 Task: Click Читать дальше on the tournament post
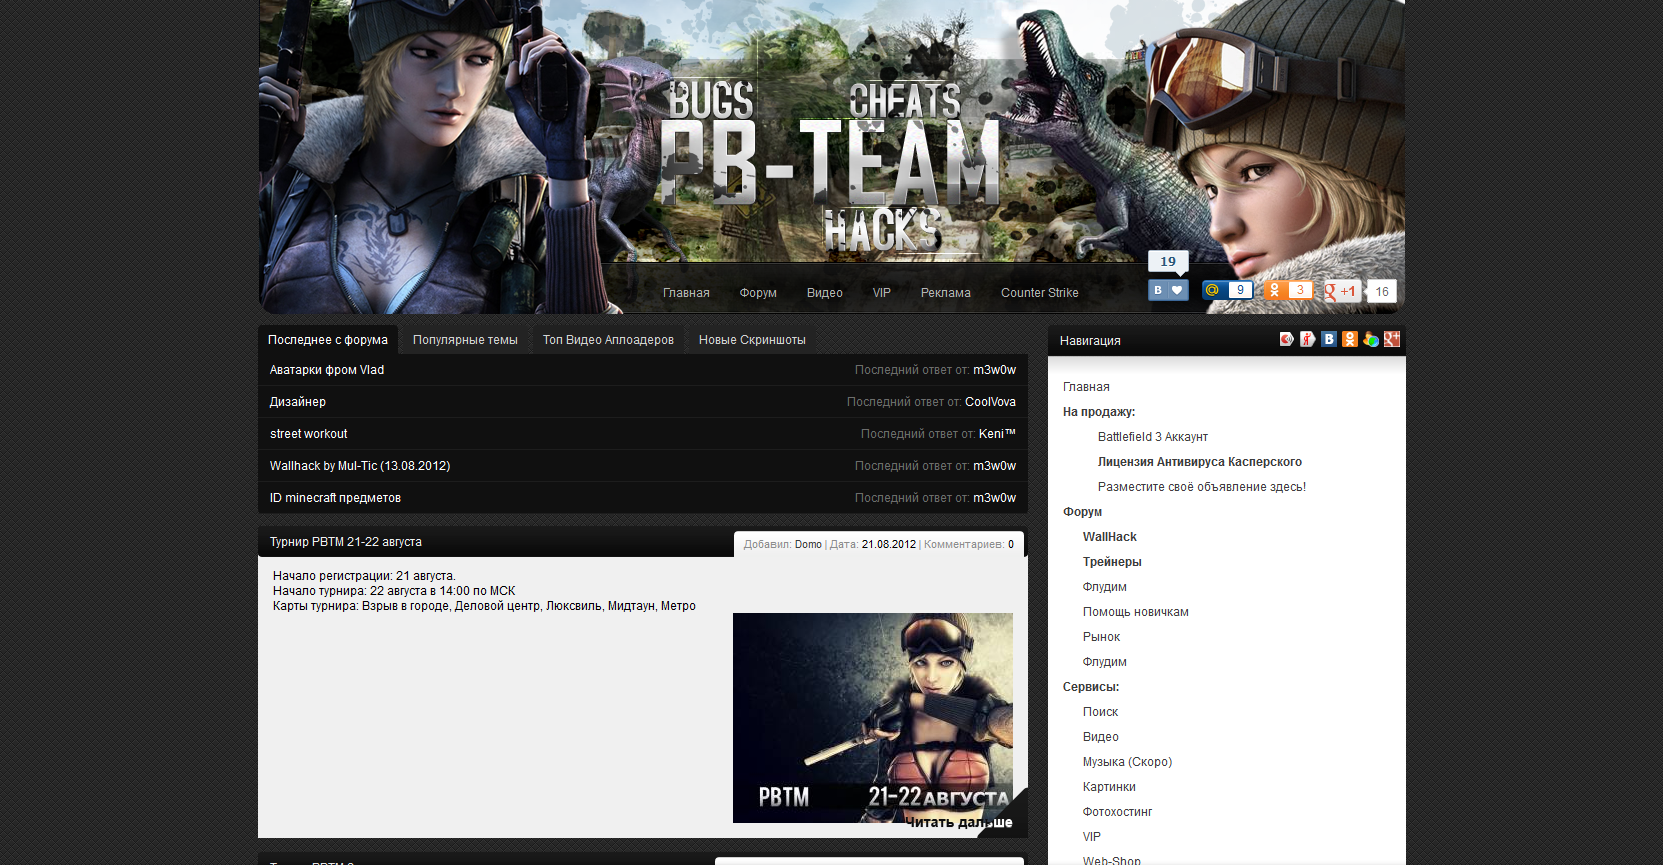(x=960, y=822)
